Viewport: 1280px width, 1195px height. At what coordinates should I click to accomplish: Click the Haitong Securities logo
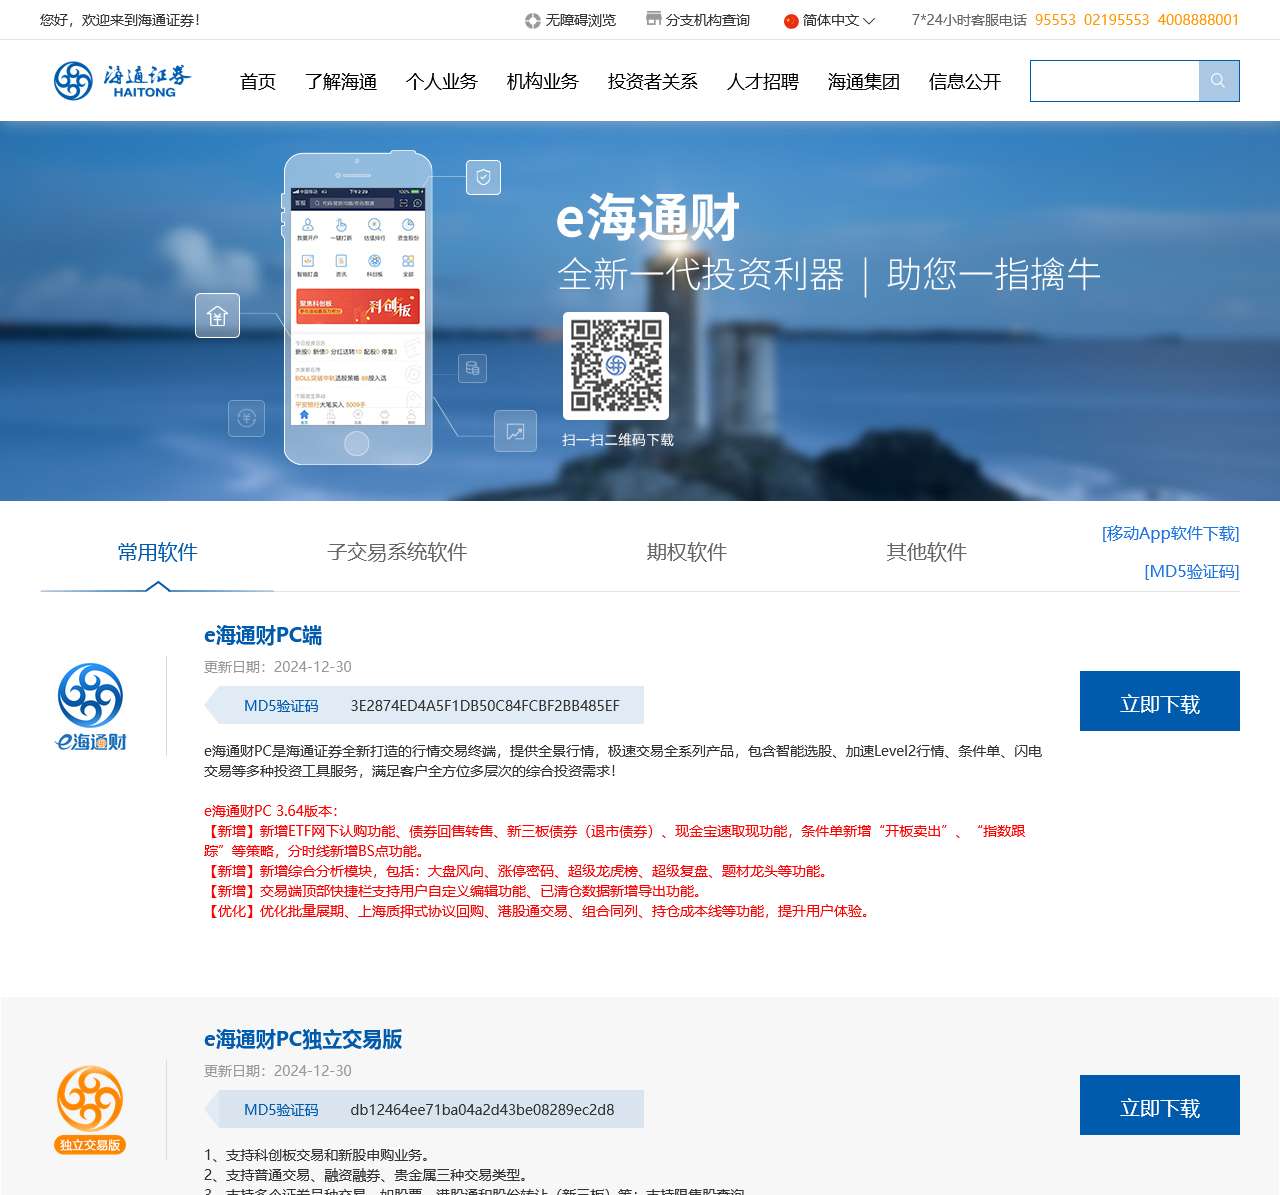(x=122, y=81)
